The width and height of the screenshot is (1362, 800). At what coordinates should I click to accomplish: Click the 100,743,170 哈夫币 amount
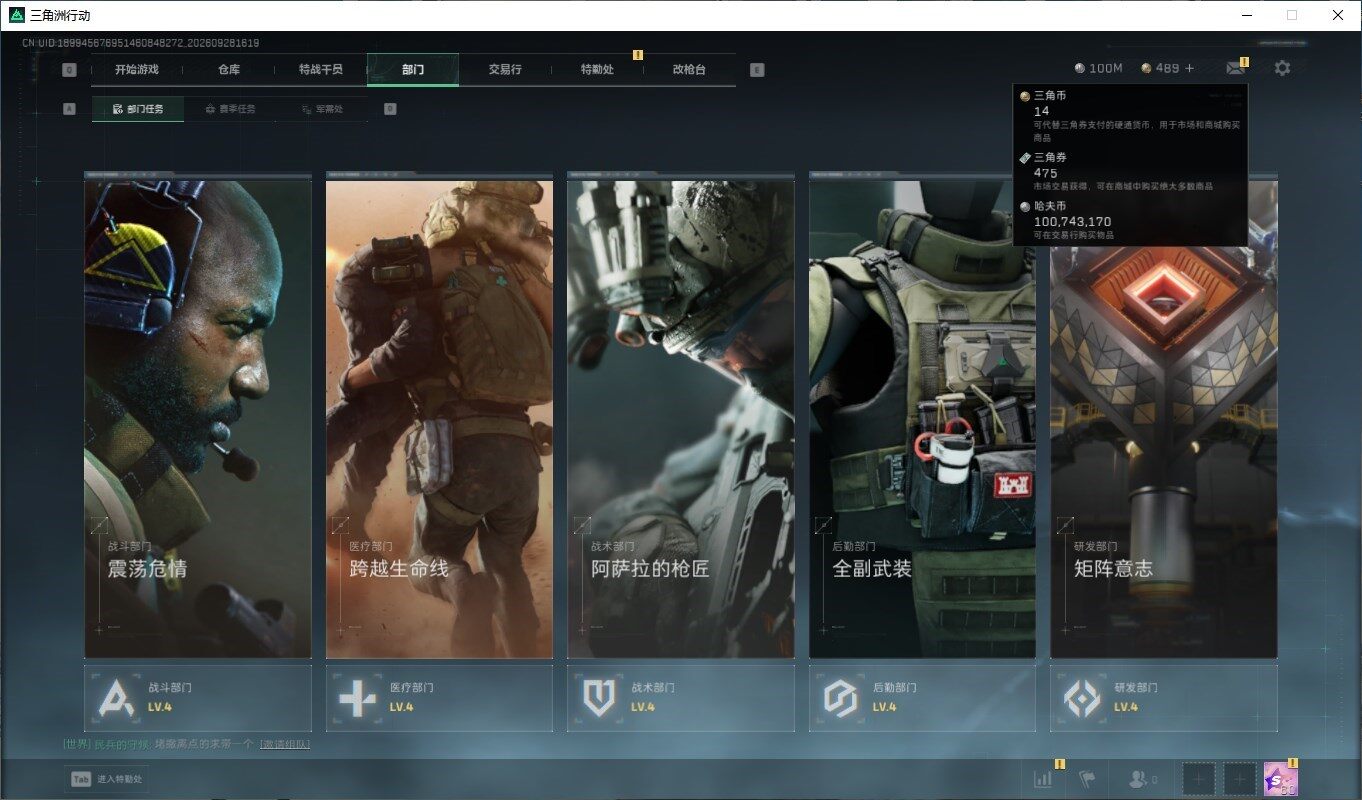[1072, 221]
